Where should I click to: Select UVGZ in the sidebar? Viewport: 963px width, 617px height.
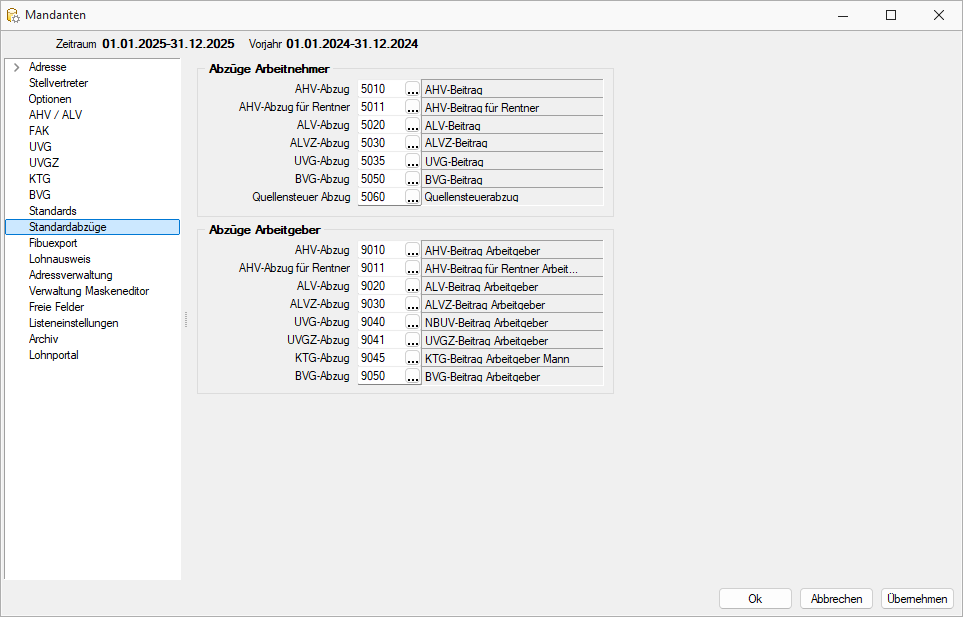pyautogui.click(x=44, y=163)
